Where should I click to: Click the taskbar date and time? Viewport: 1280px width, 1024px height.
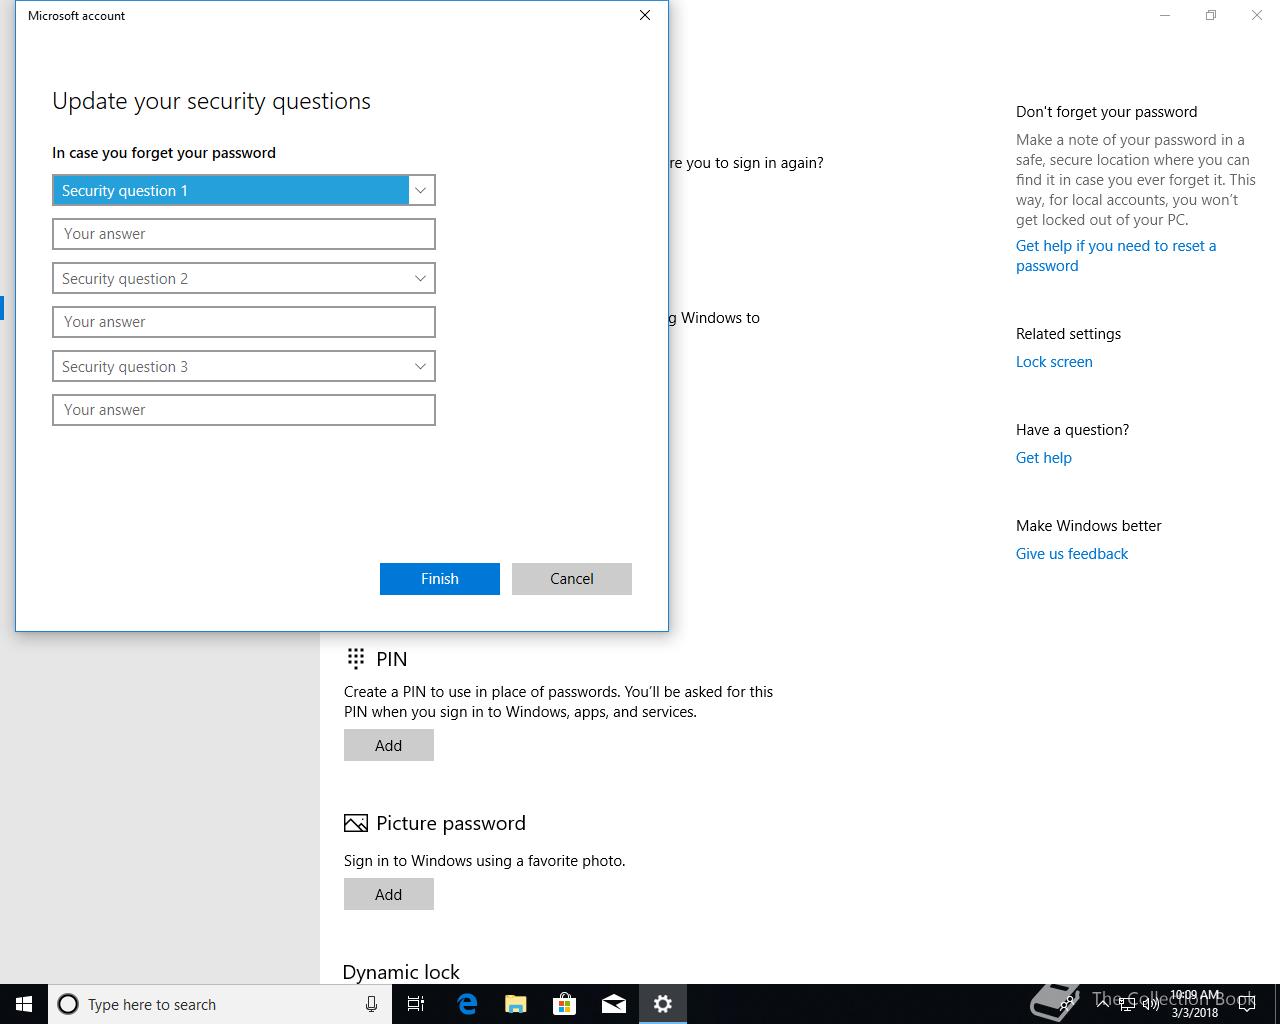[x=1195, y=1004]
